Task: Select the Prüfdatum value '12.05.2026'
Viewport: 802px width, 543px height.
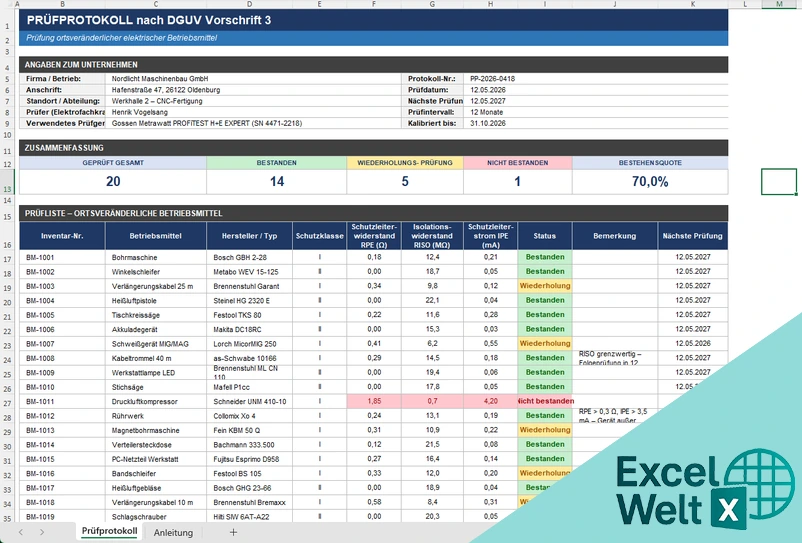Action: 596,90
